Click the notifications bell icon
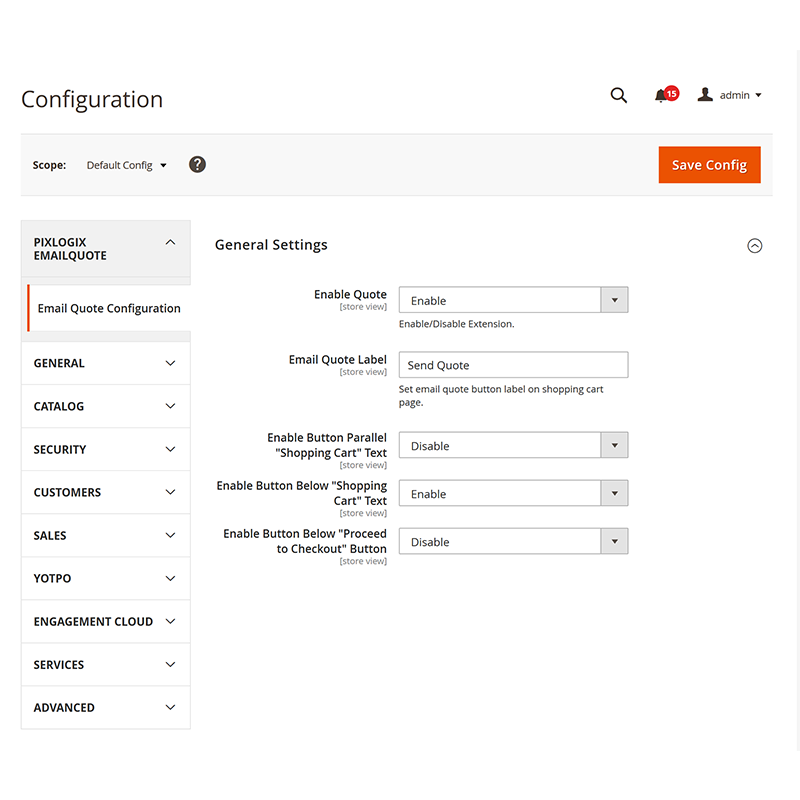The height and width of the screenshot is (800, 800). 662,96
